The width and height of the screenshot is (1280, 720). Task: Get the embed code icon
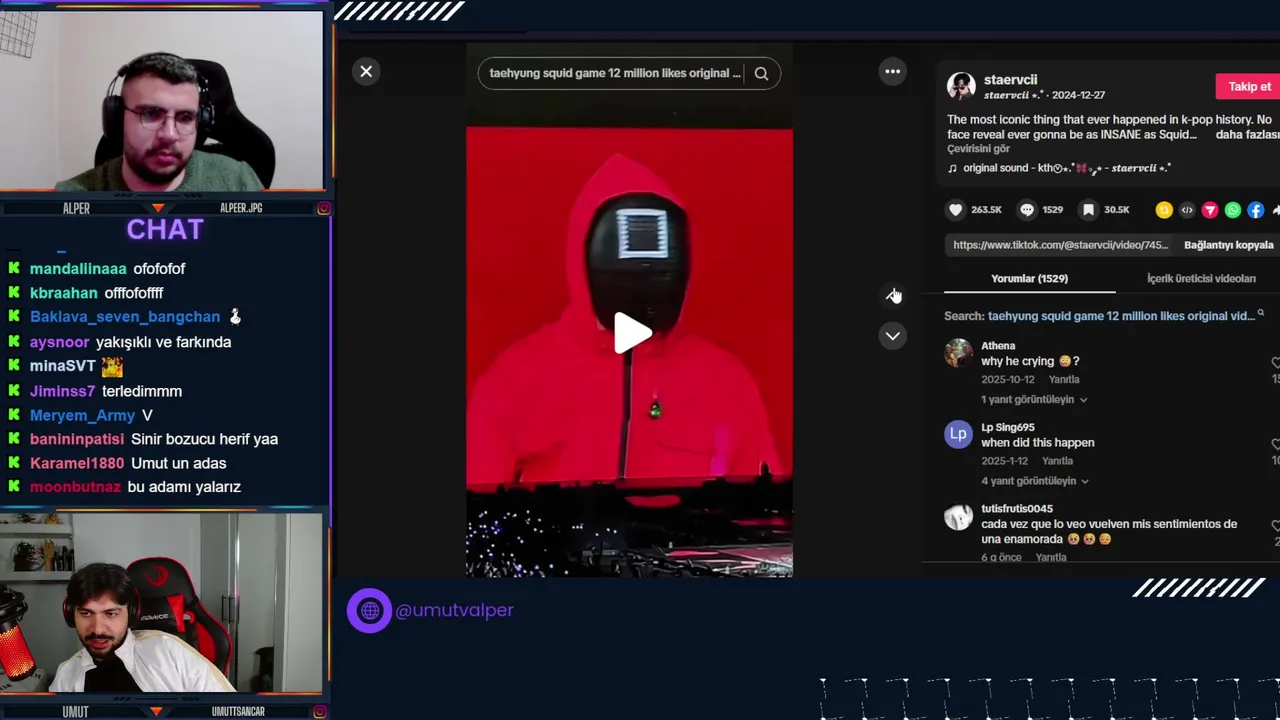tap(1187, 210)
